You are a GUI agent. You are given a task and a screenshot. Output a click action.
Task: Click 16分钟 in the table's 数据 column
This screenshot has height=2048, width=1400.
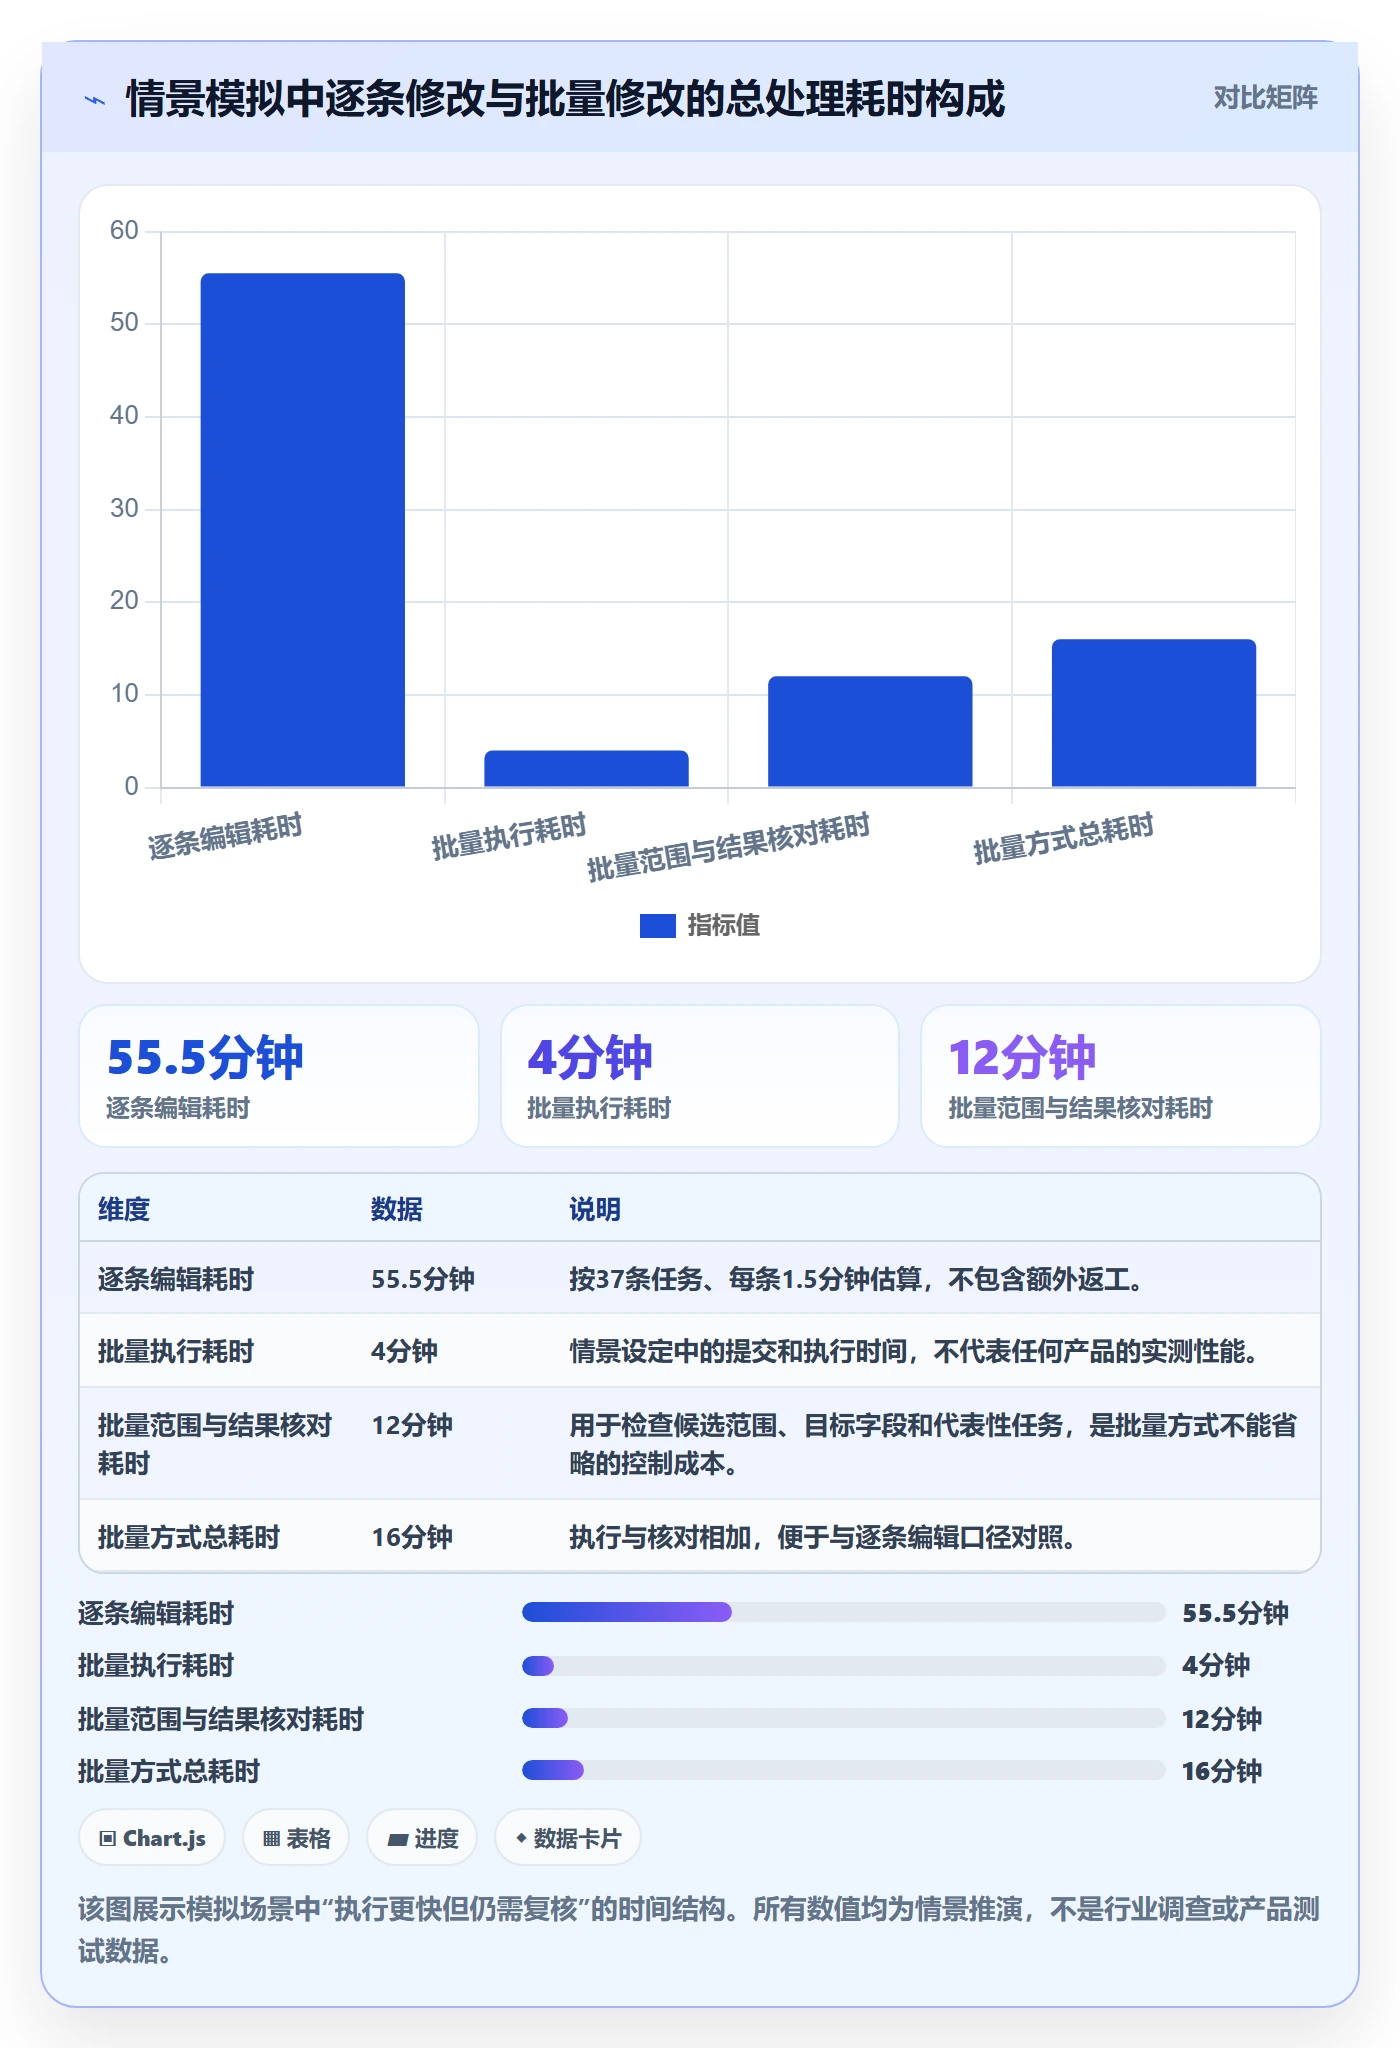tap(412, 1537)
